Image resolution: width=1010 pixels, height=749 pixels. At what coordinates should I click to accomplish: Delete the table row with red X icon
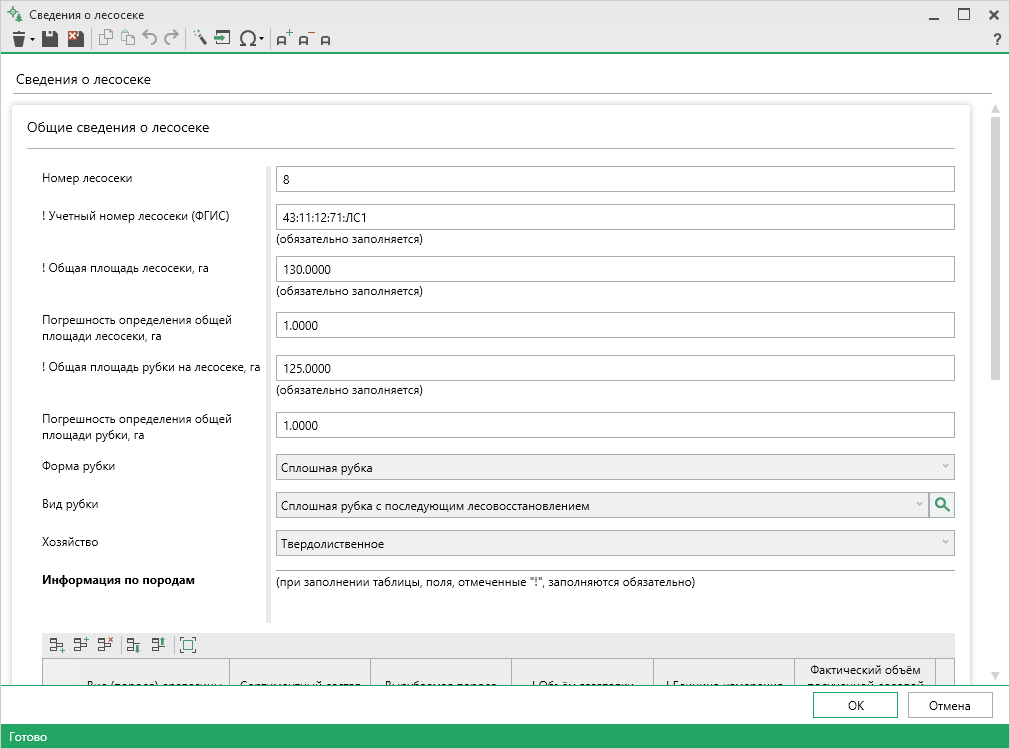click(105, 644)
